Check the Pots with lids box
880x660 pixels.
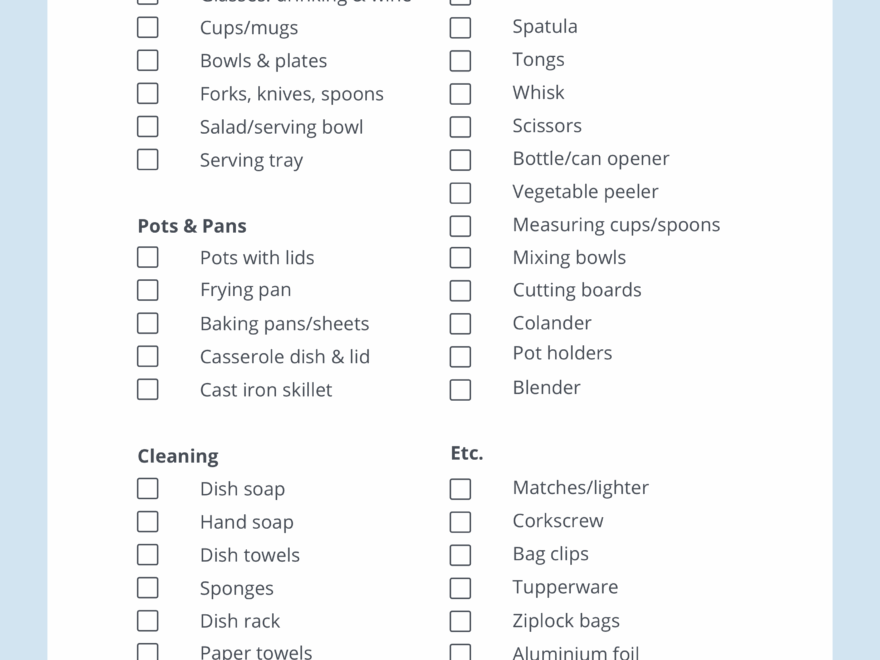(148, 258)
